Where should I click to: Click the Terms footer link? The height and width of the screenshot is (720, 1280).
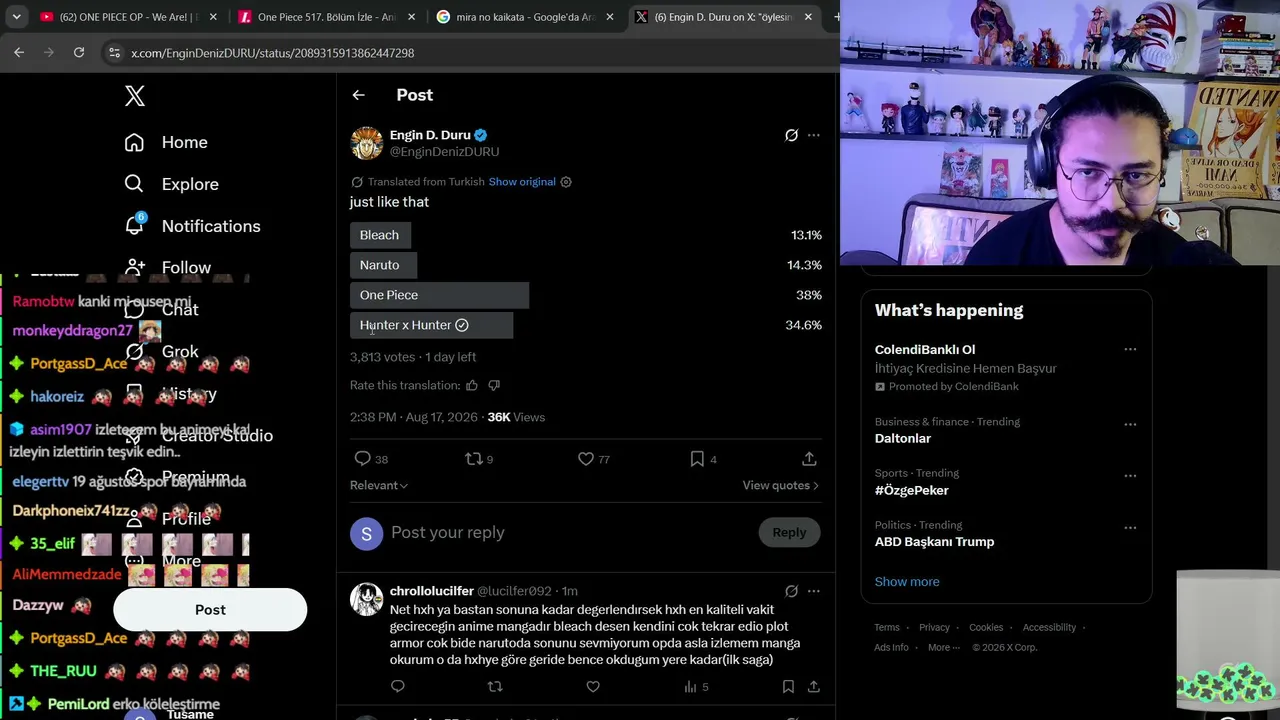887,628
